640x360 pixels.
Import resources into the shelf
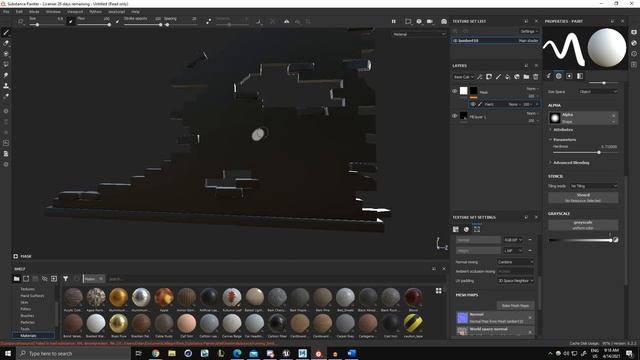coord(54,279)
